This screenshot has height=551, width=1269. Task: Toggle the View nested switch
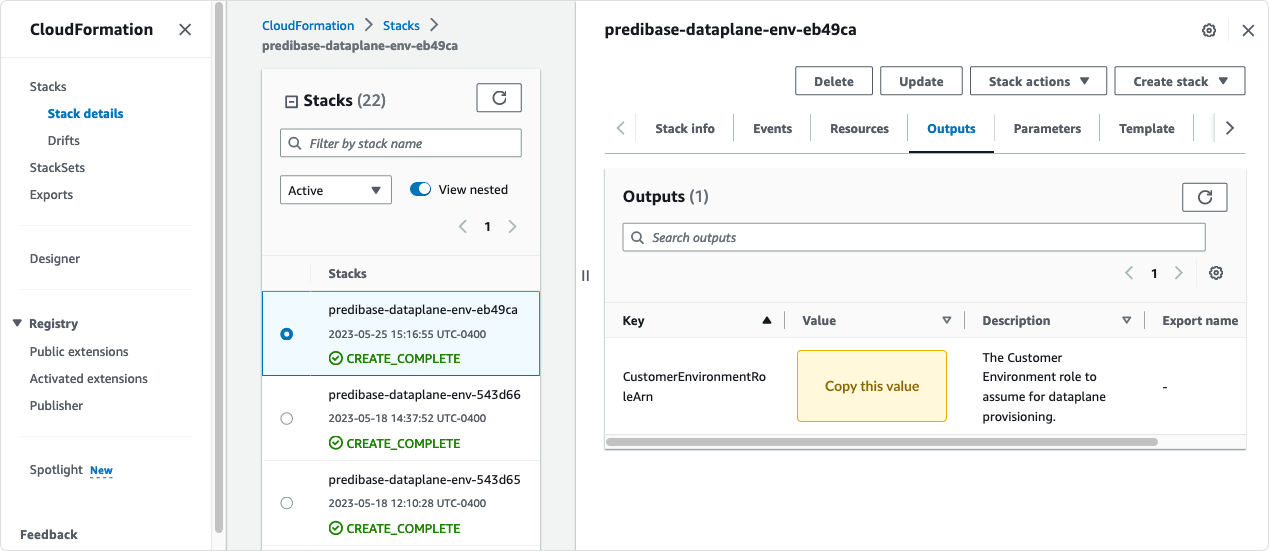coord(421,190)
